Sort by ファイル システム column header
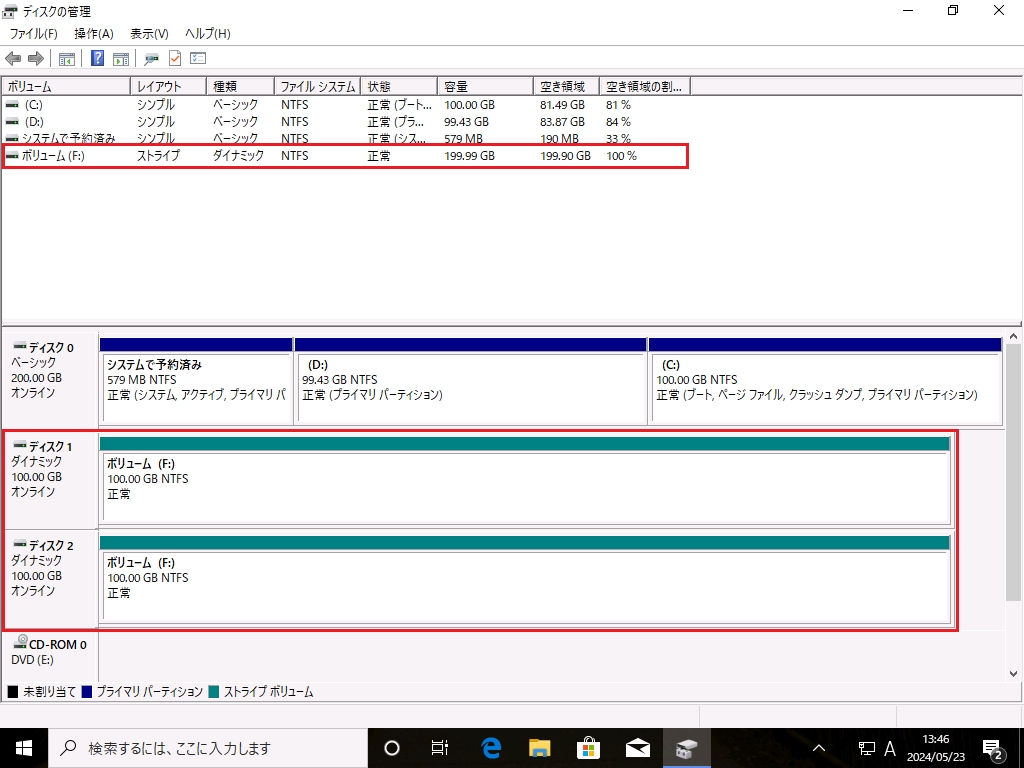The height and width of the screenshot is (768, 1024). coord(317,86)
